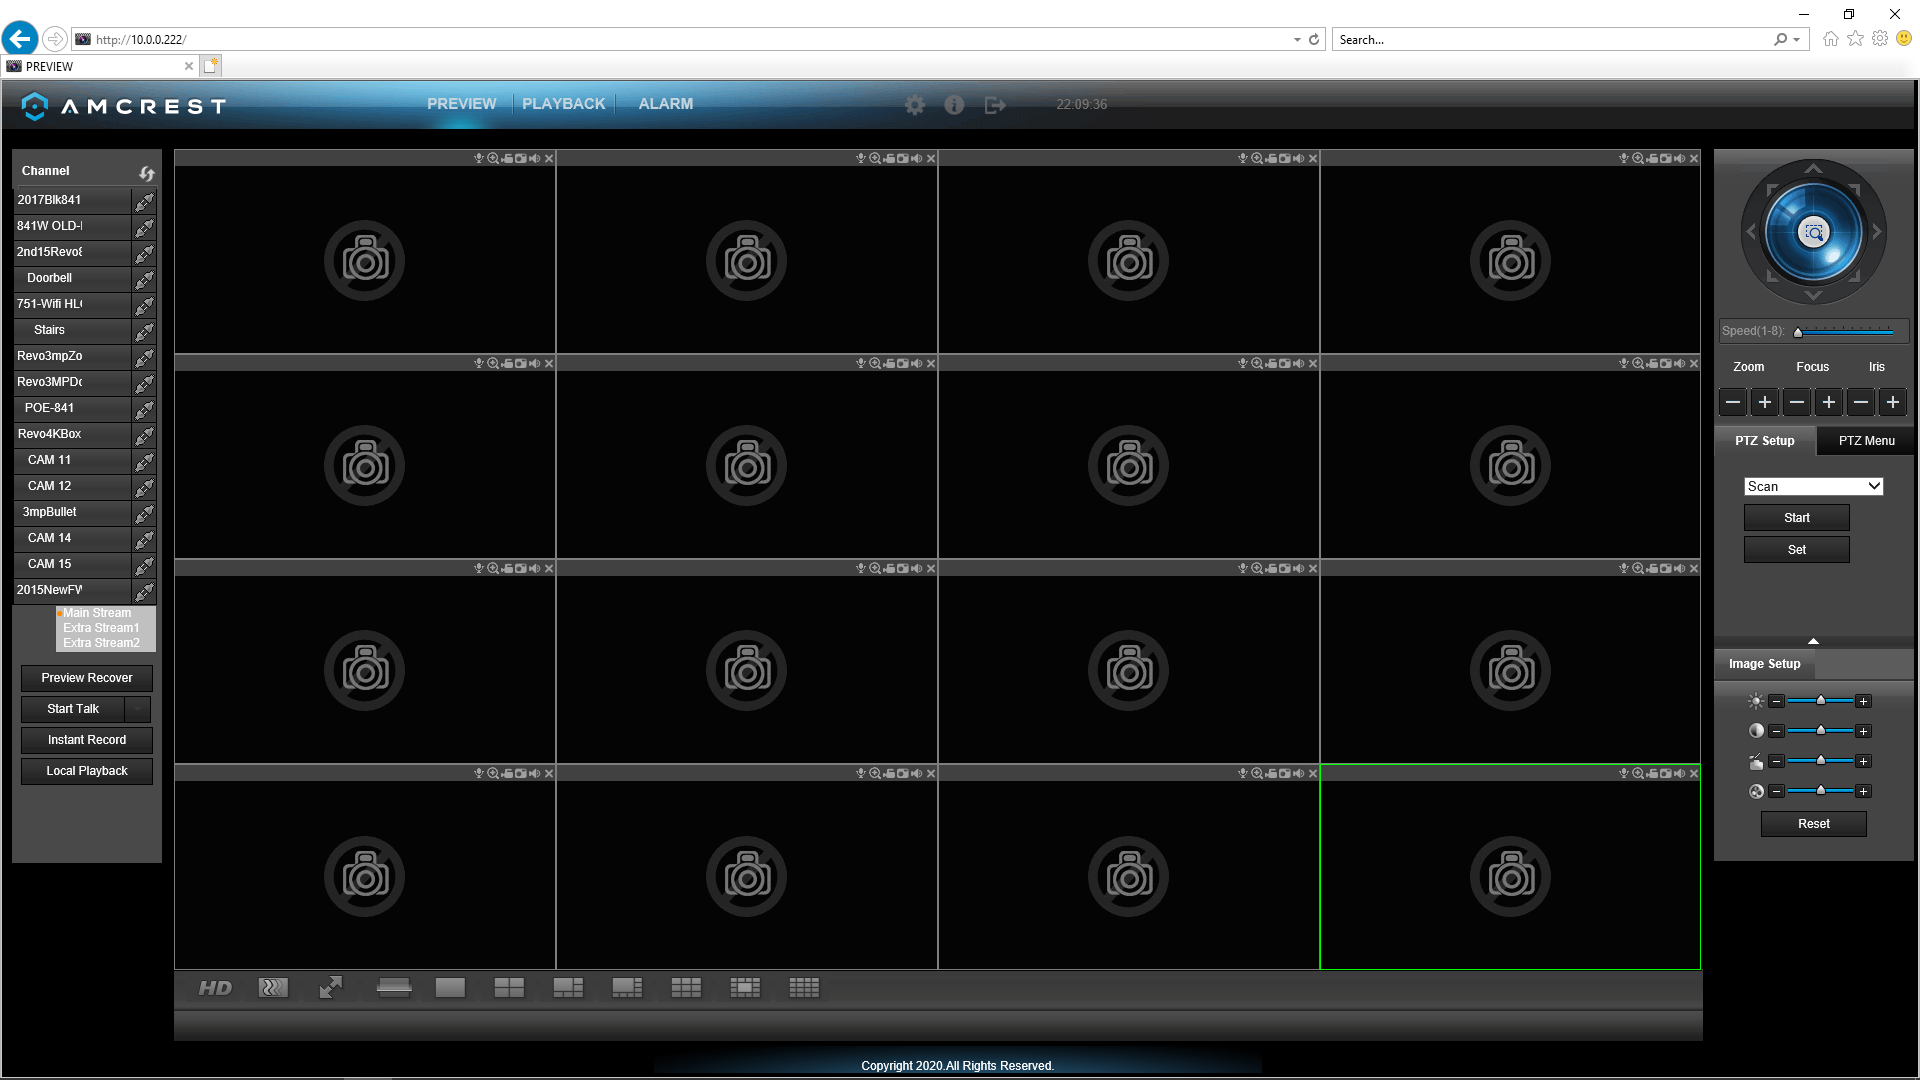Select the Image Setup tab
This screenshot has width=1920, height=1080.
click(x=1764, y=664)
